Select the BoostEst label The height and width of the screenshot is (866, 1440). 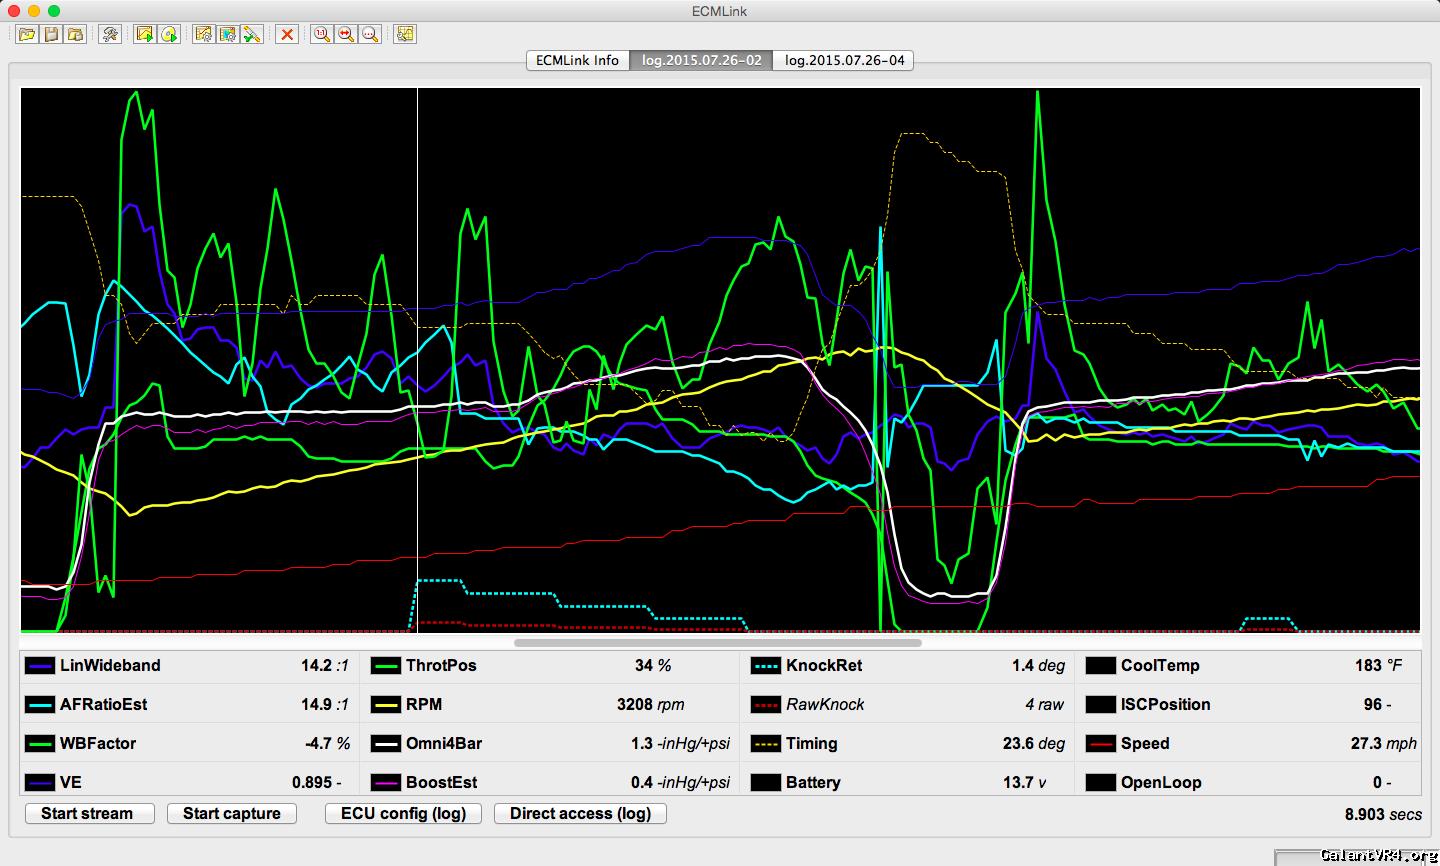tap(442, 783)
